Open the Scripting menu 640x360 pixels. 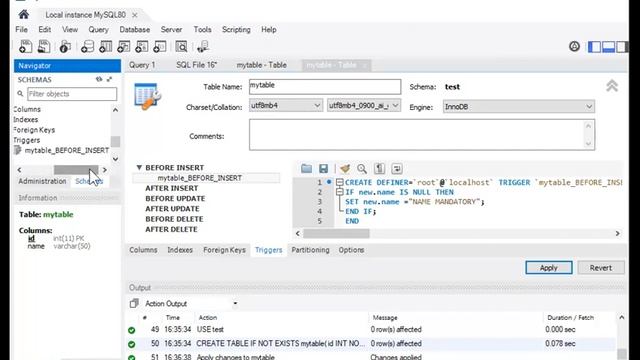[x=236, y=29]
